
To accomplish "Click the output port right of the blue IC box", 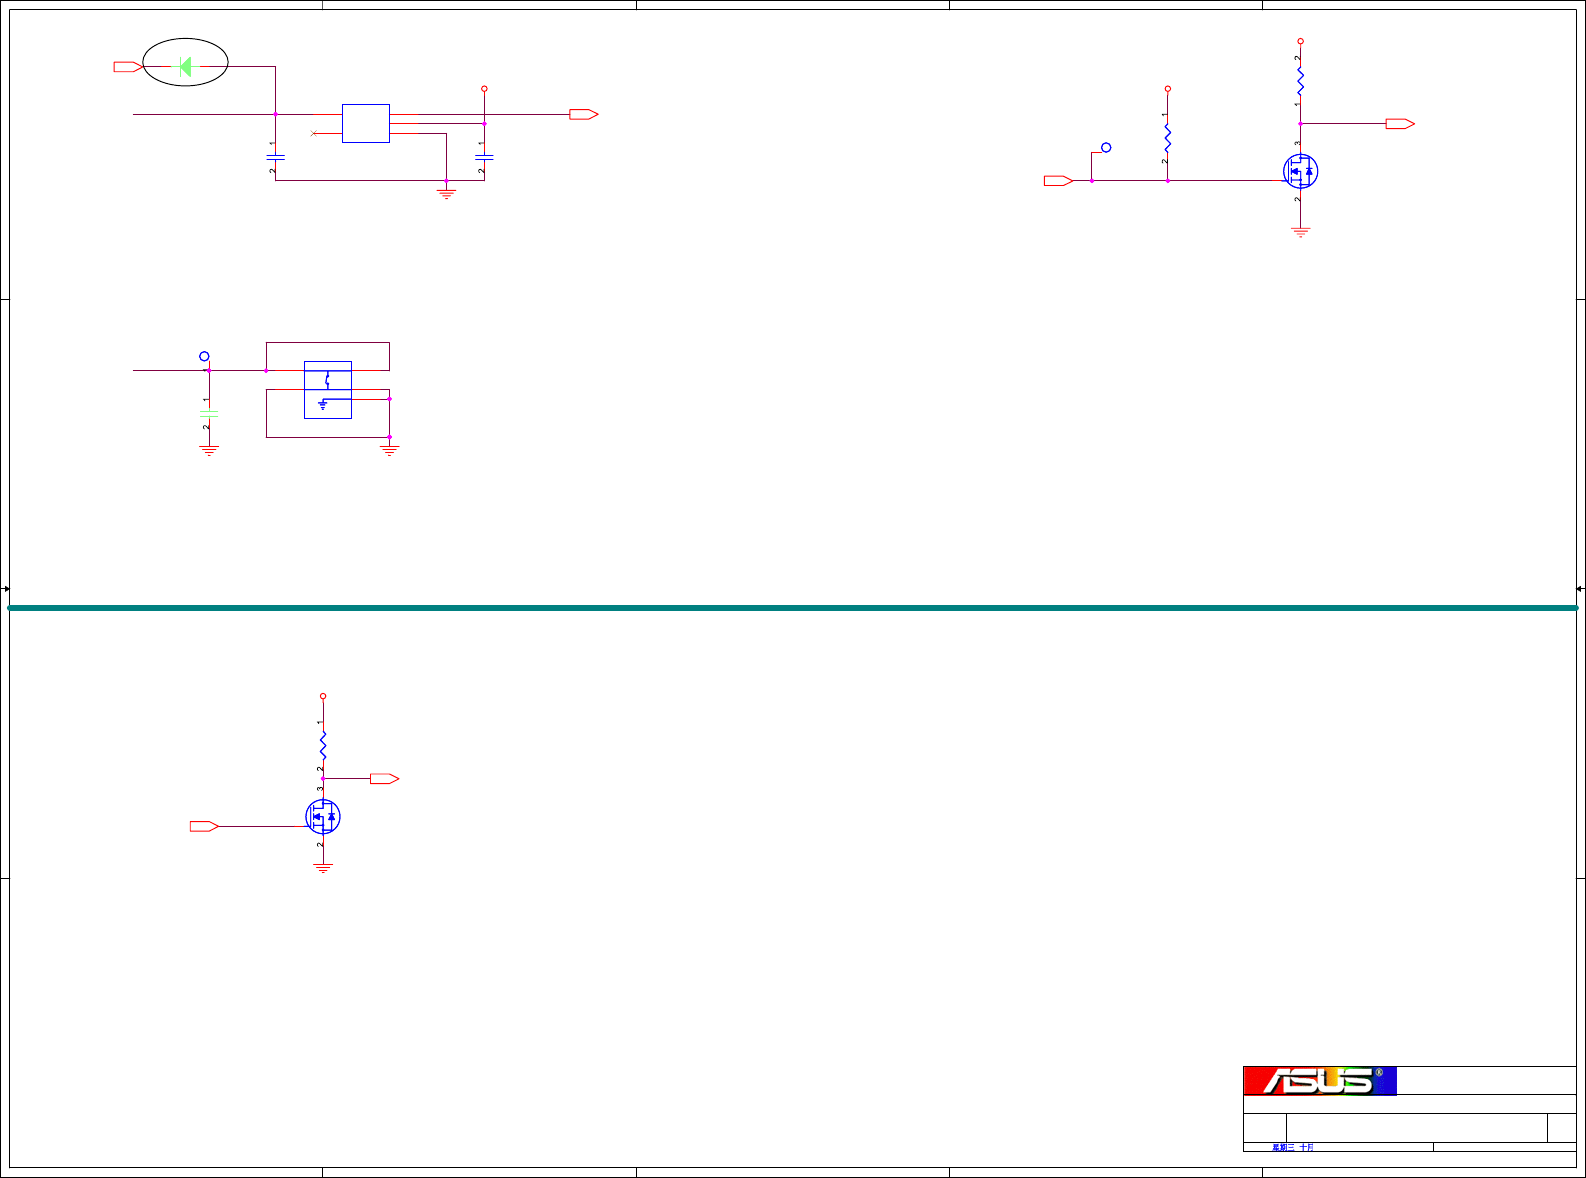I will [584, 115].
